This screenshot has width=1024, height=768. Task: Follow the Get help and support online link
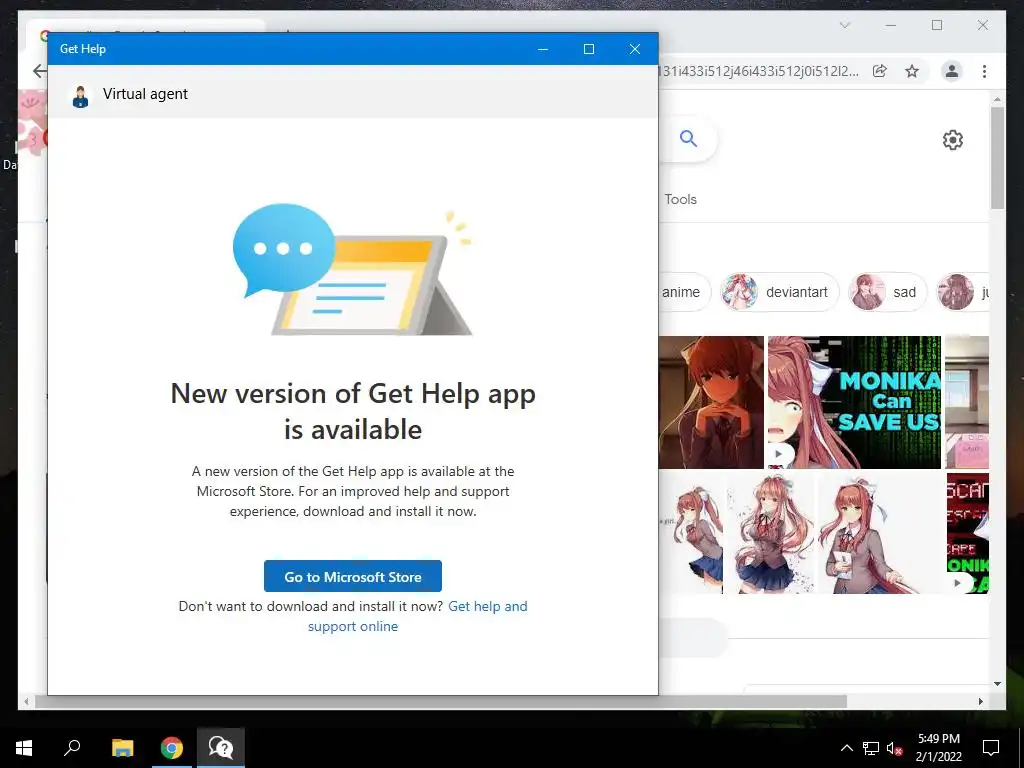click(418, 616)
